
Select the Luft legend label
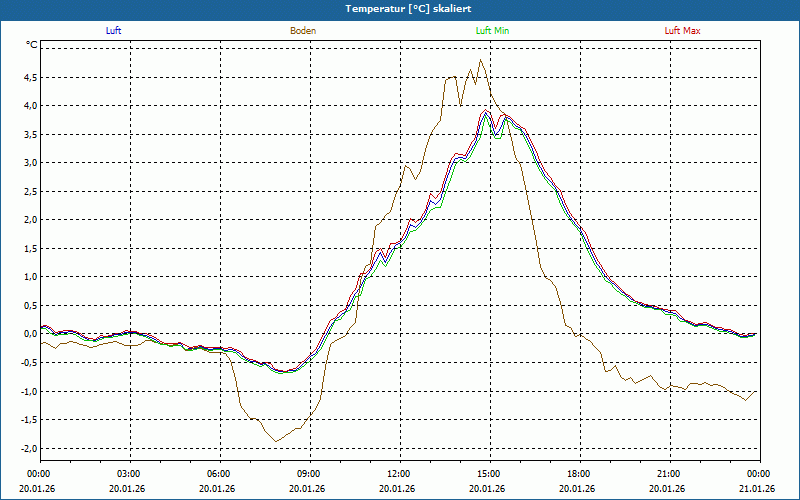tap(113, 31)
